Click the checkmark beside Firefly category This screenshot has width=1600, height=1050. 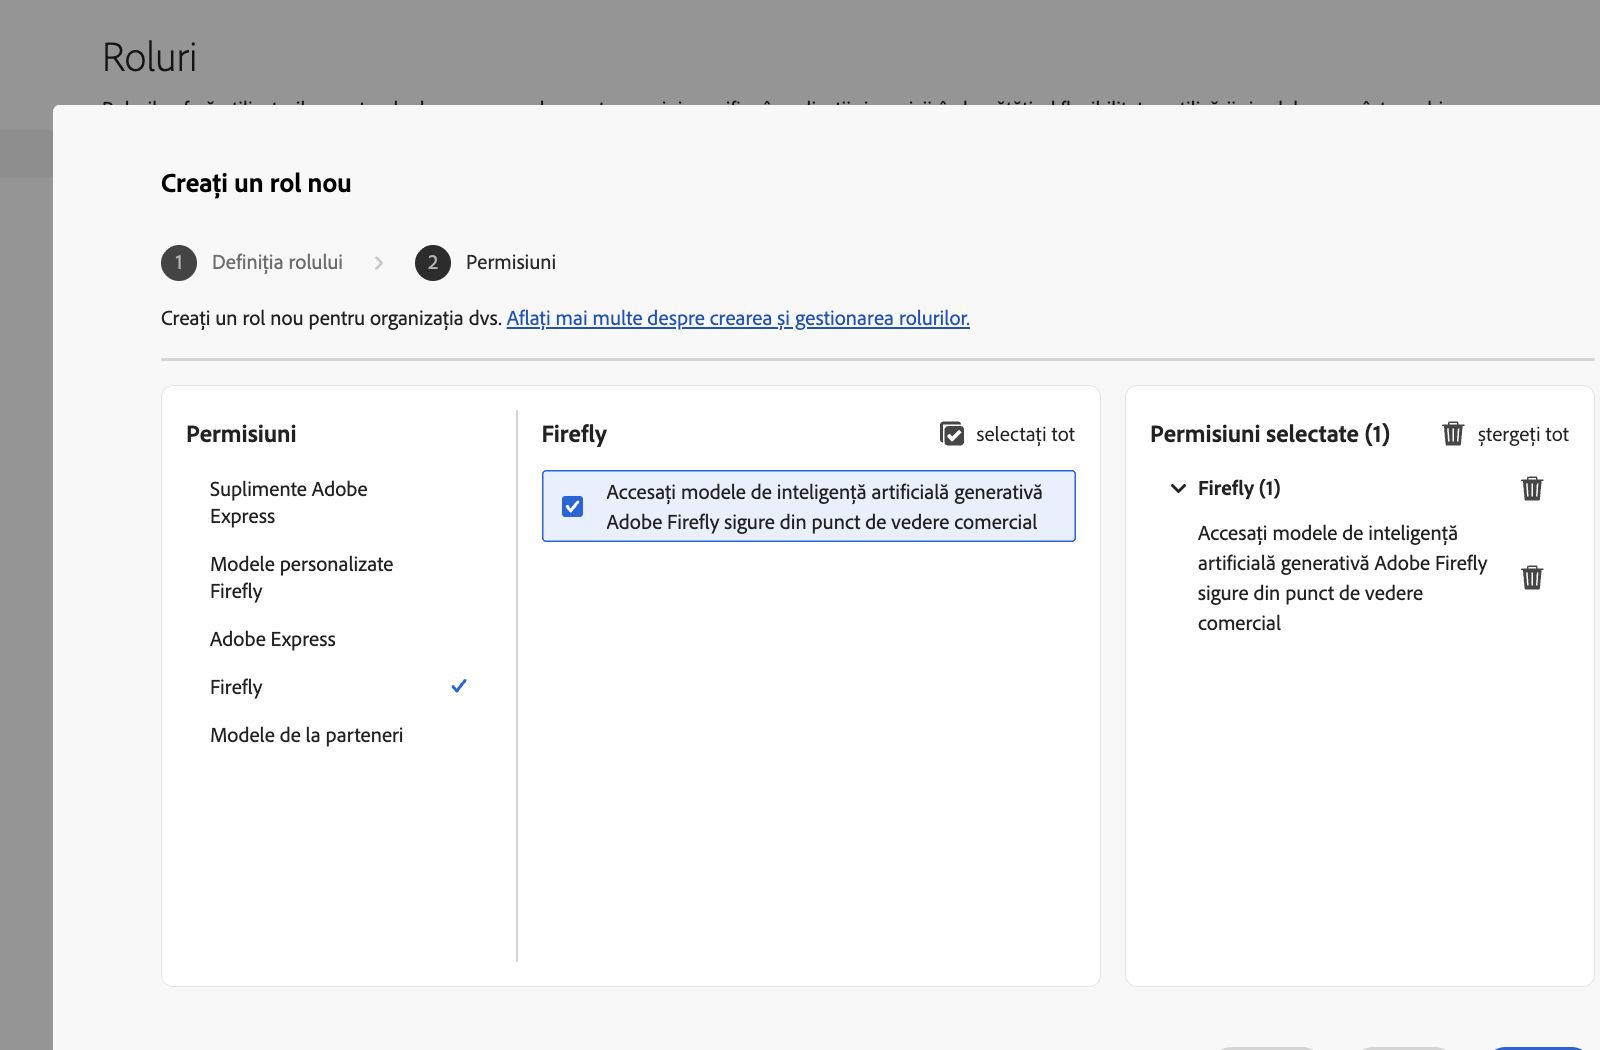click(459, 686)
